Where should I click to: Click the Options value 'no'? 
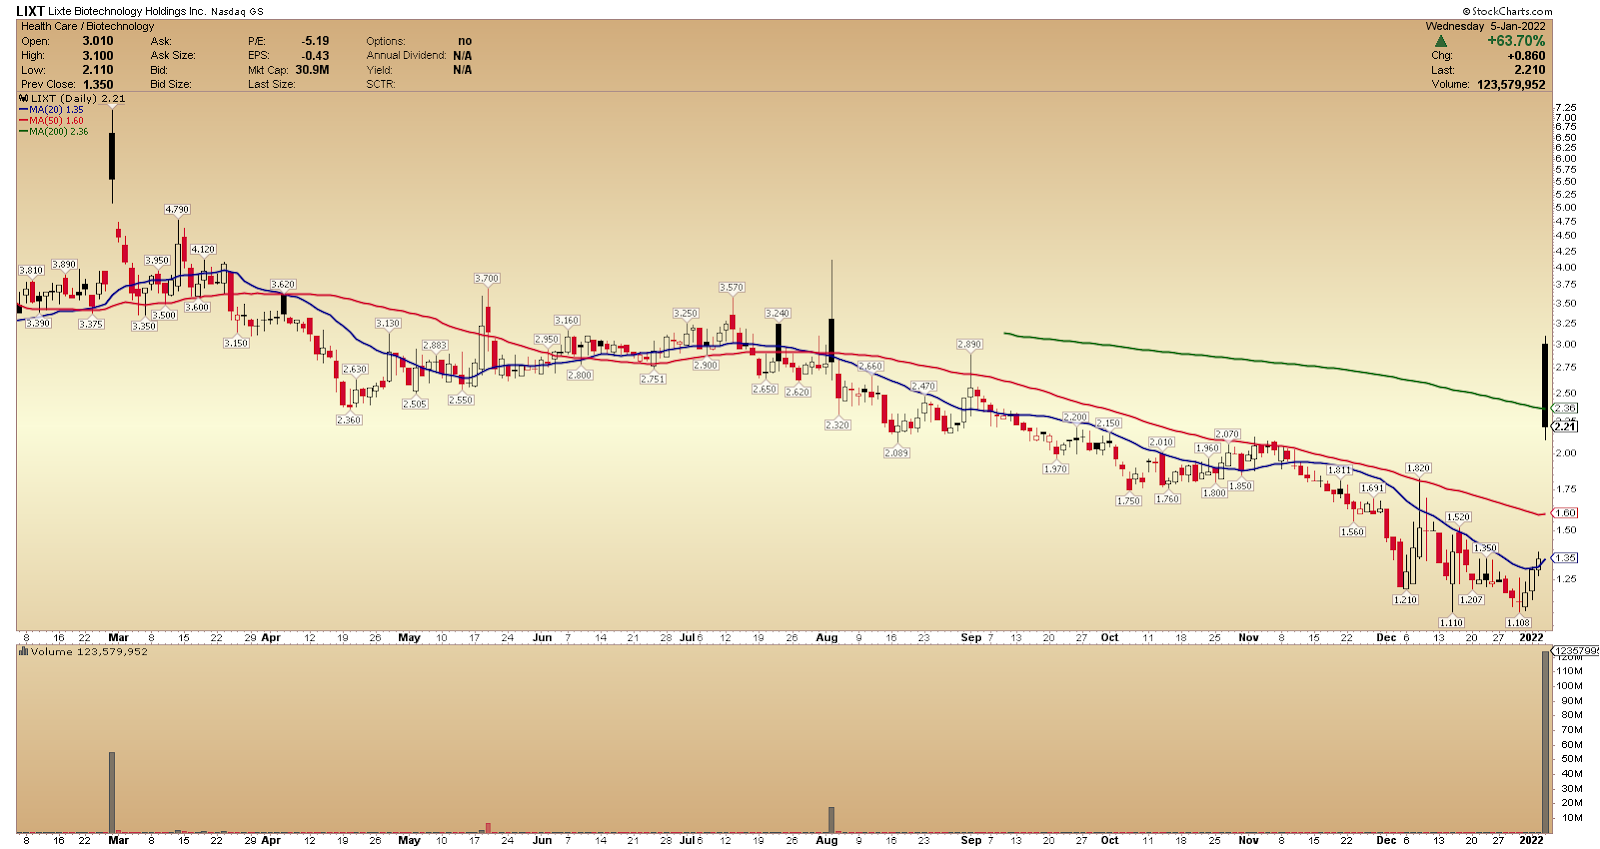[465, 41]
